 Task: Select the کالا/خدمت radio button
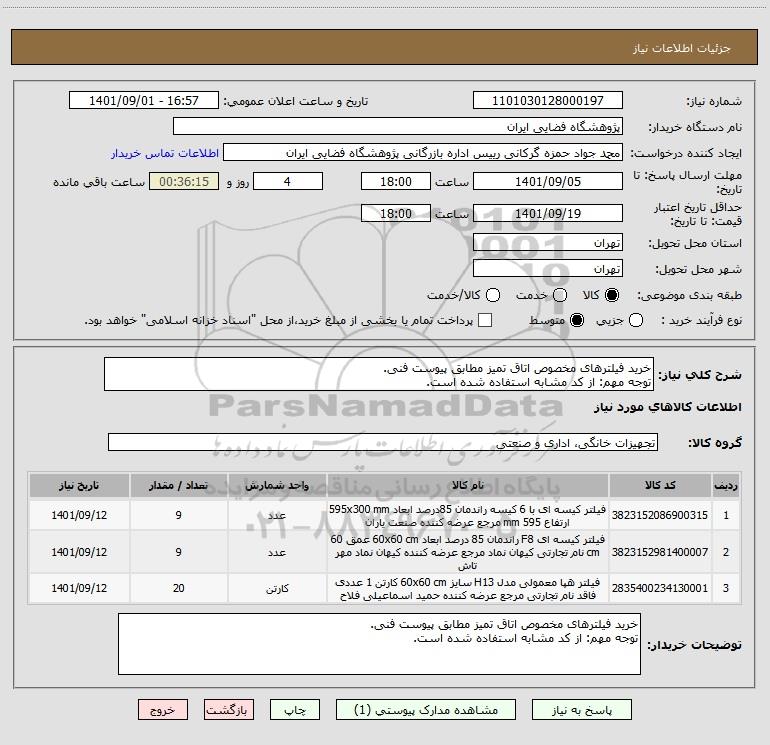click(493, 295)
